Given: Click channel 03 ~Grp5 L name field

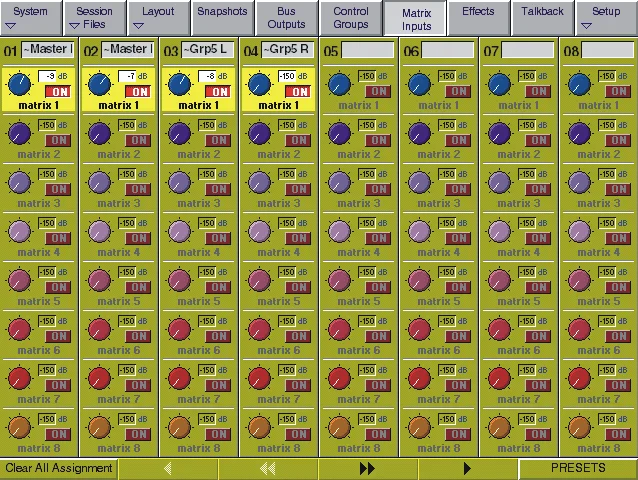Looking at the screenshot, I should point(208,50).
